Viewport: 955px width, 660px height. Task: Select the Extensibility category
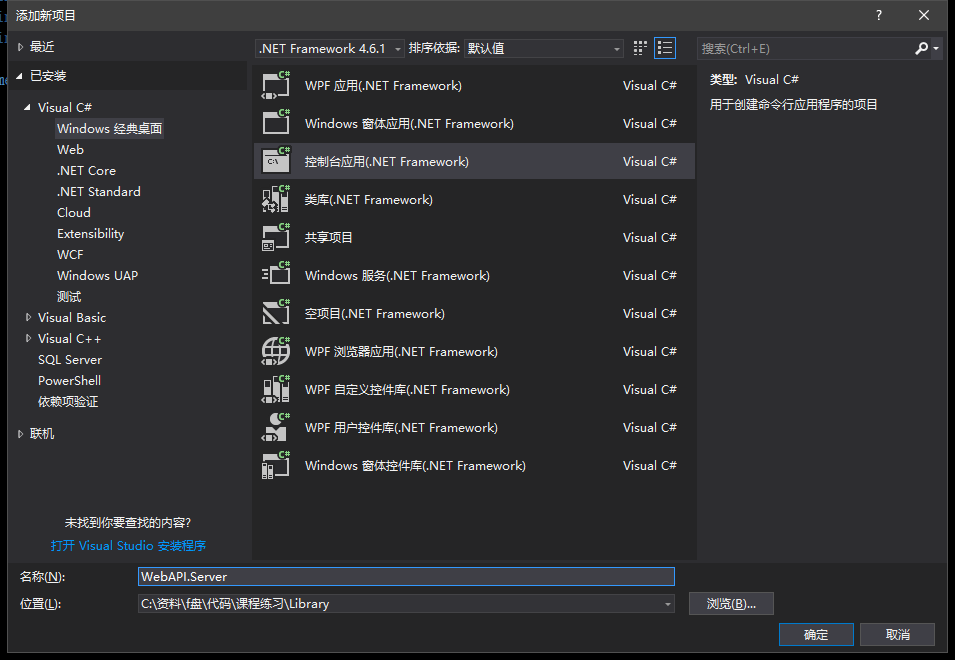91,234
